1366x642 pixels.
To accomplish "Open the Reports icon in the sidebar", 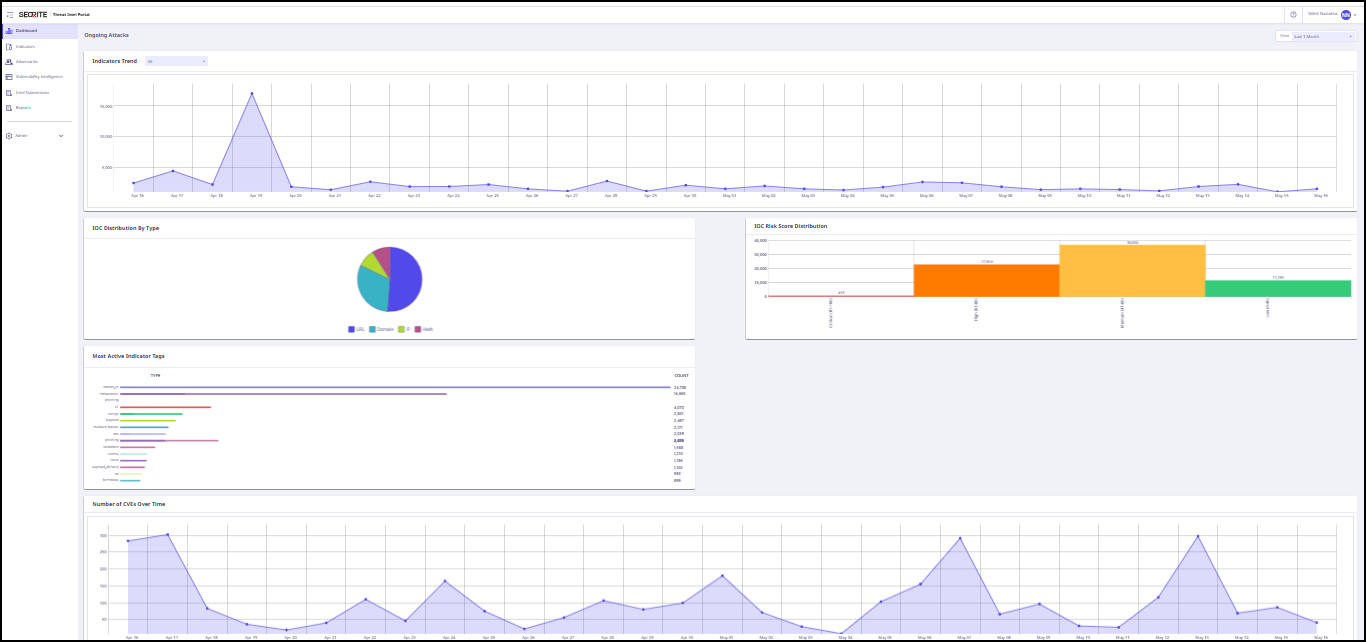I will pos(9,107).
